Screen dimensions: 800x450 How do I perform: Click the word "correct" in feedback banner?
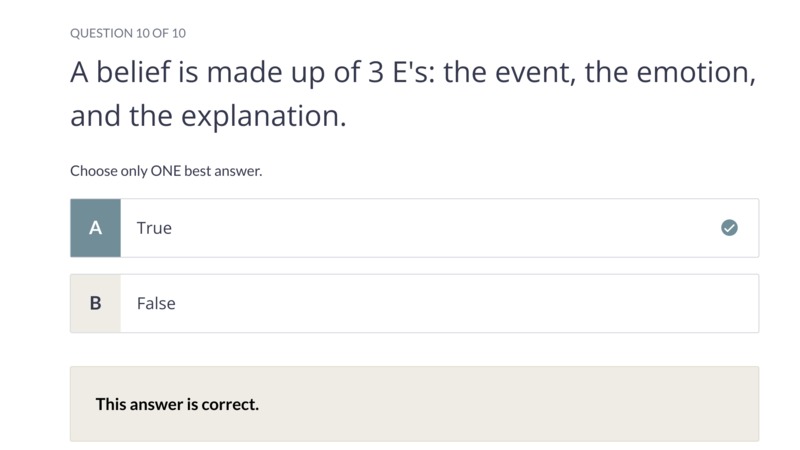pos(228,404)
